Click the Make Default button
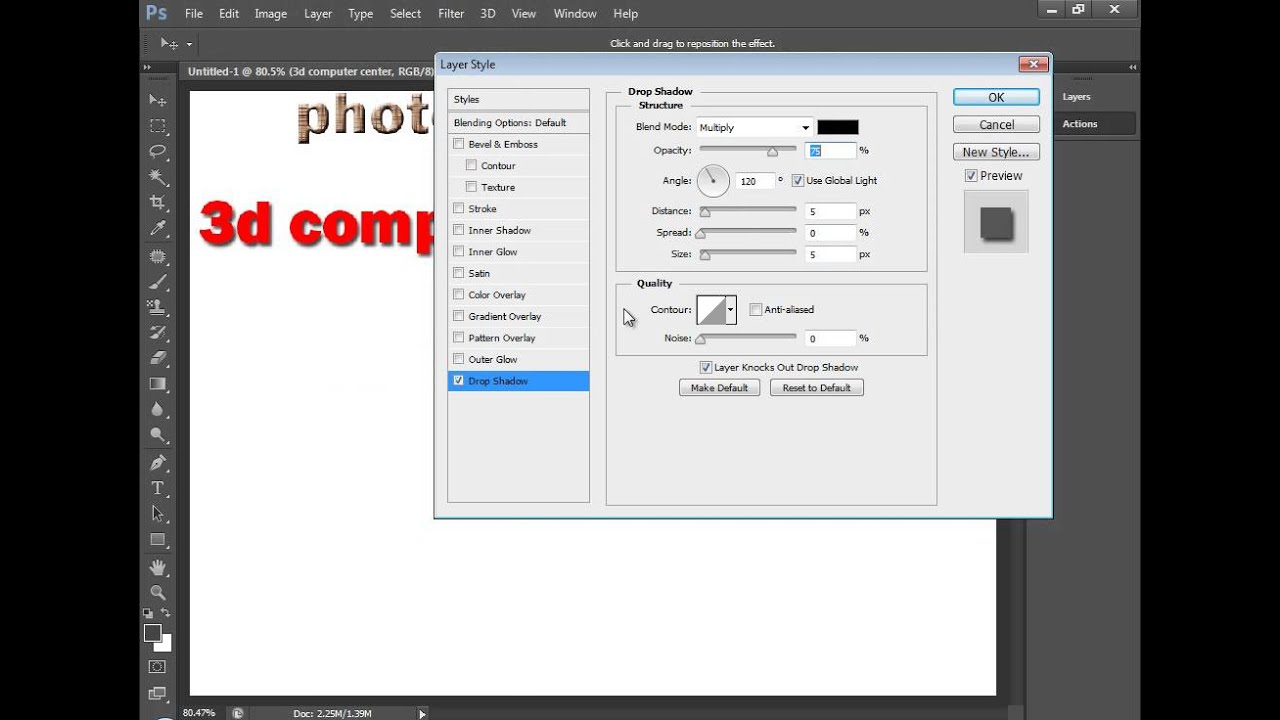 pos(719,388)
